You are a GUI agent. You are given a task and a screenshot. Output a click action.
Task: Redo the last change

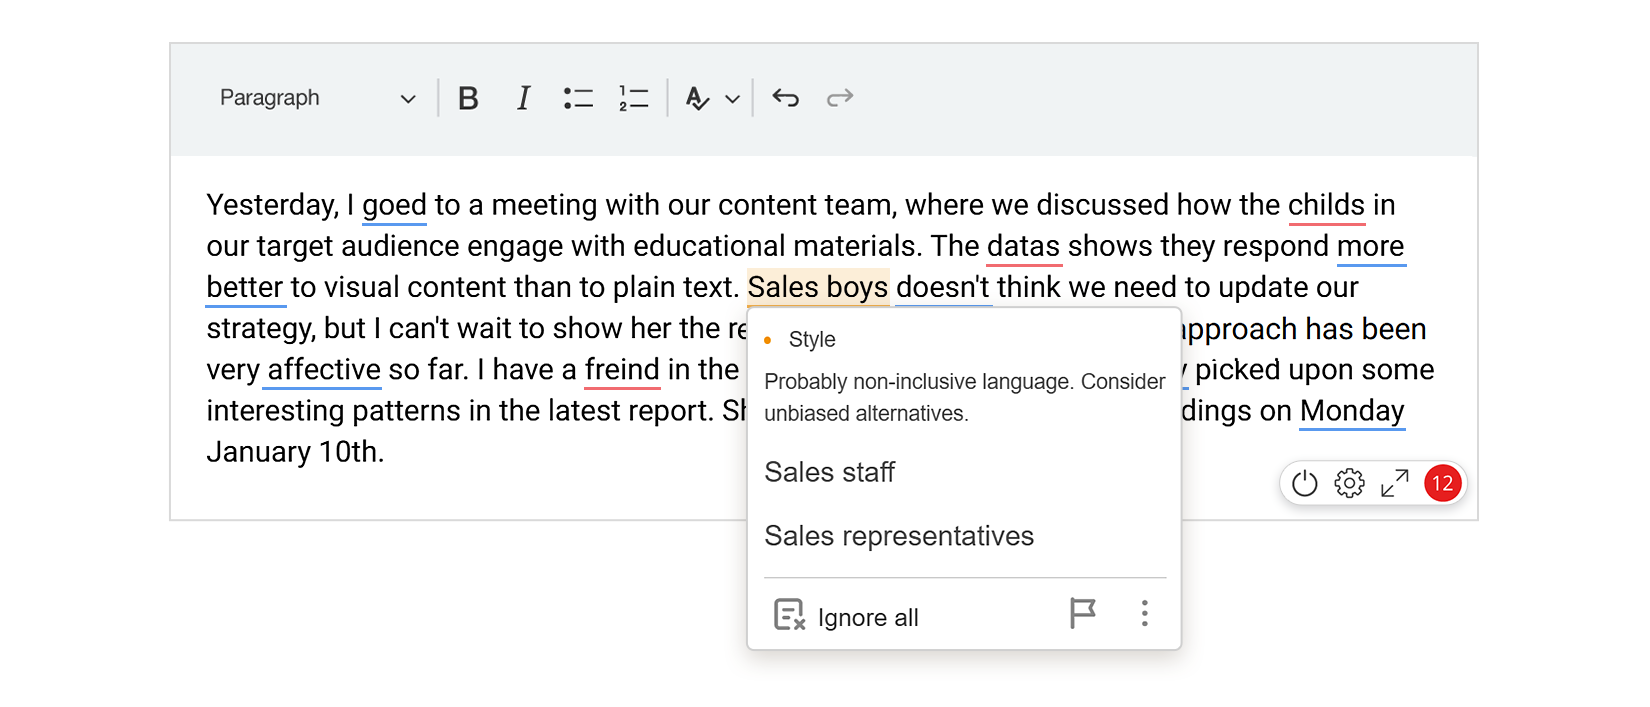pos(840,98)
